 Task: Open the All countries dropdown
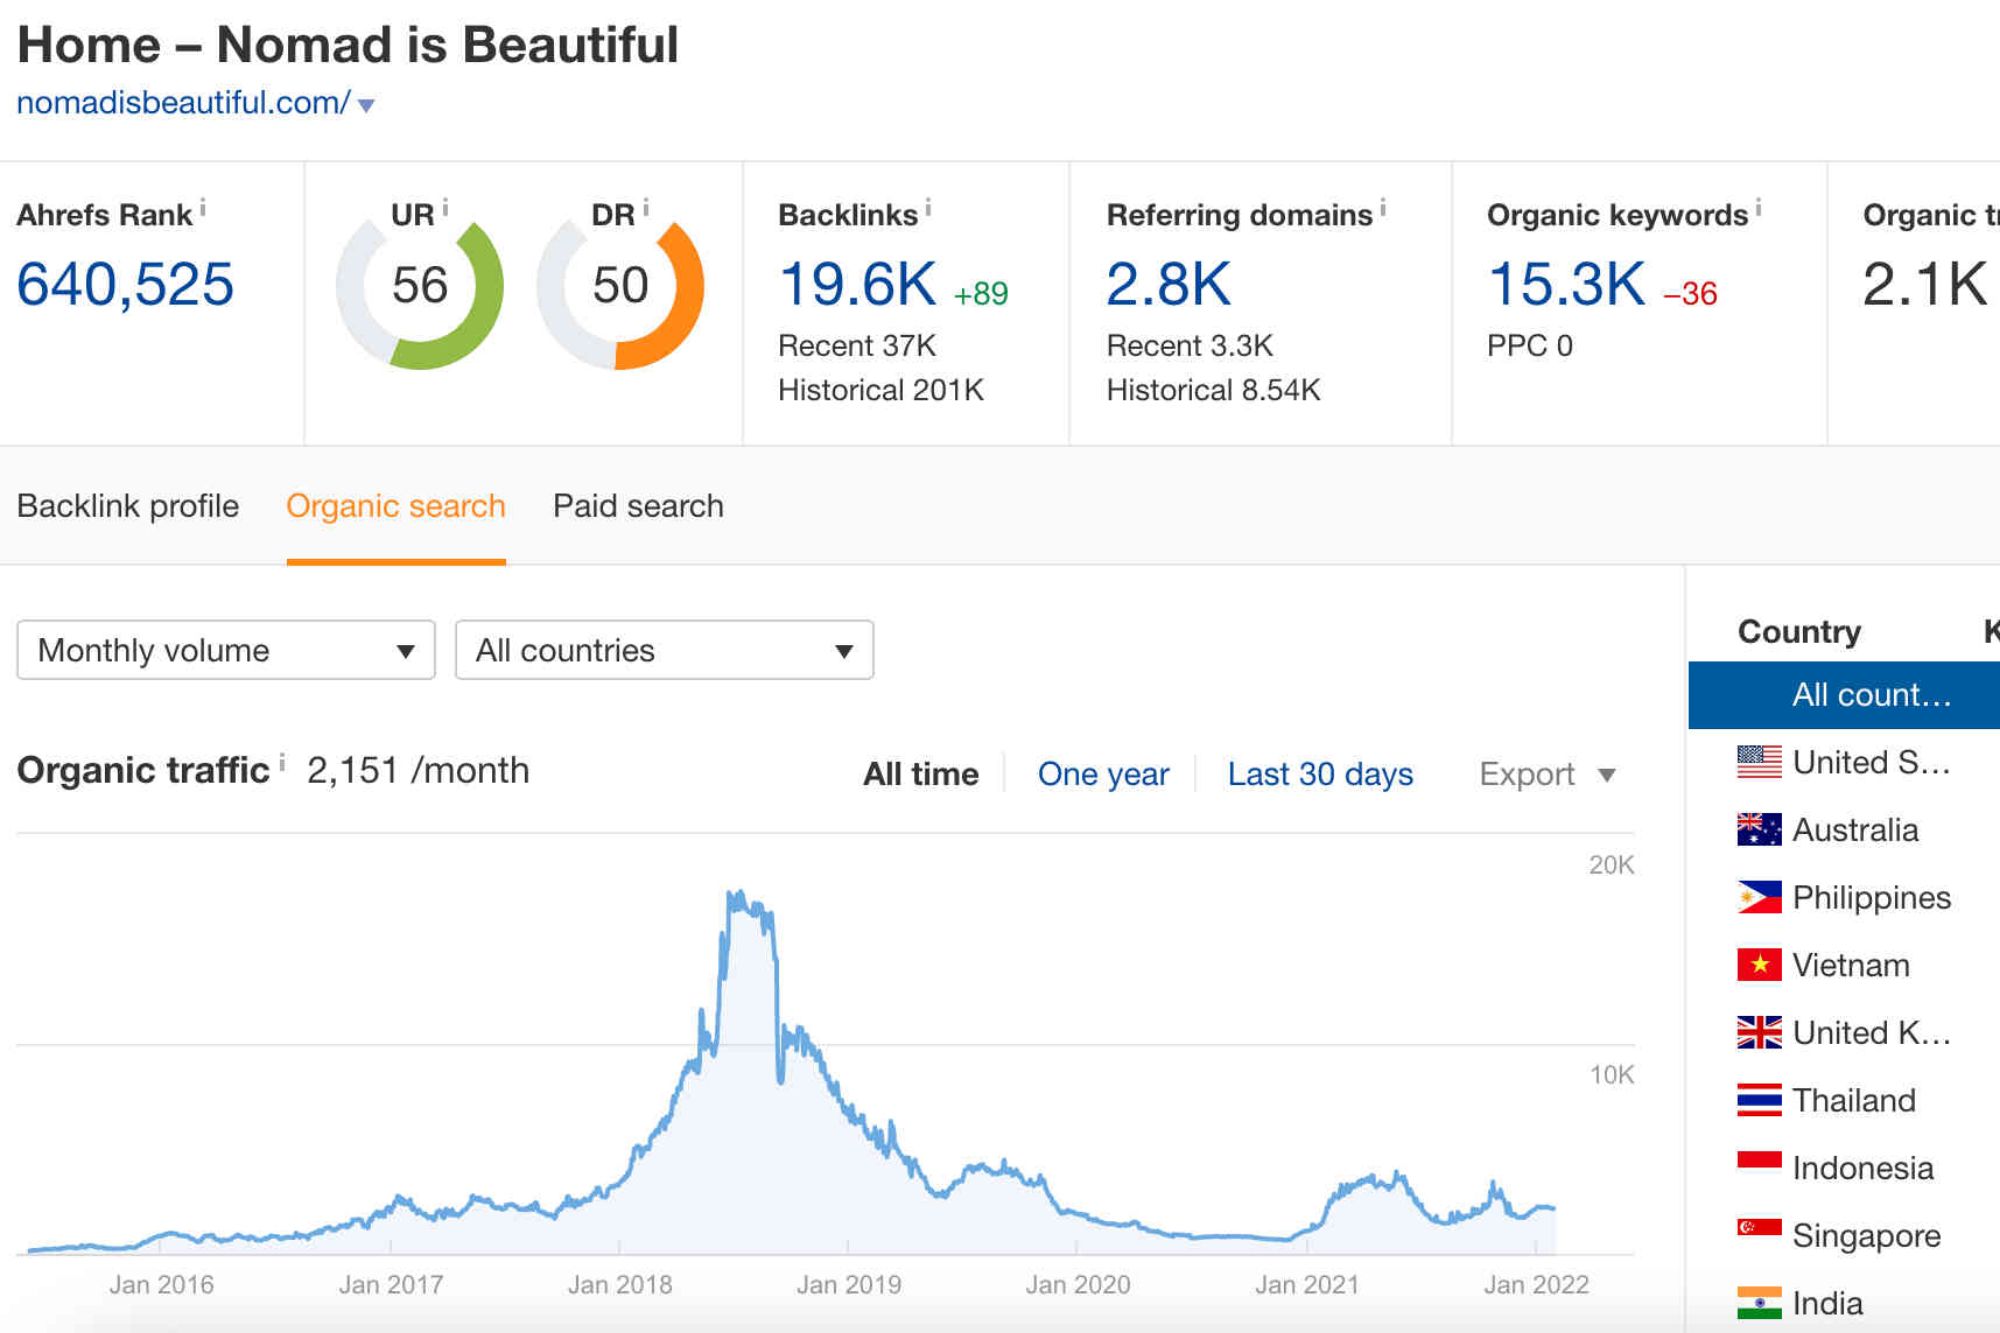[664, 650]
